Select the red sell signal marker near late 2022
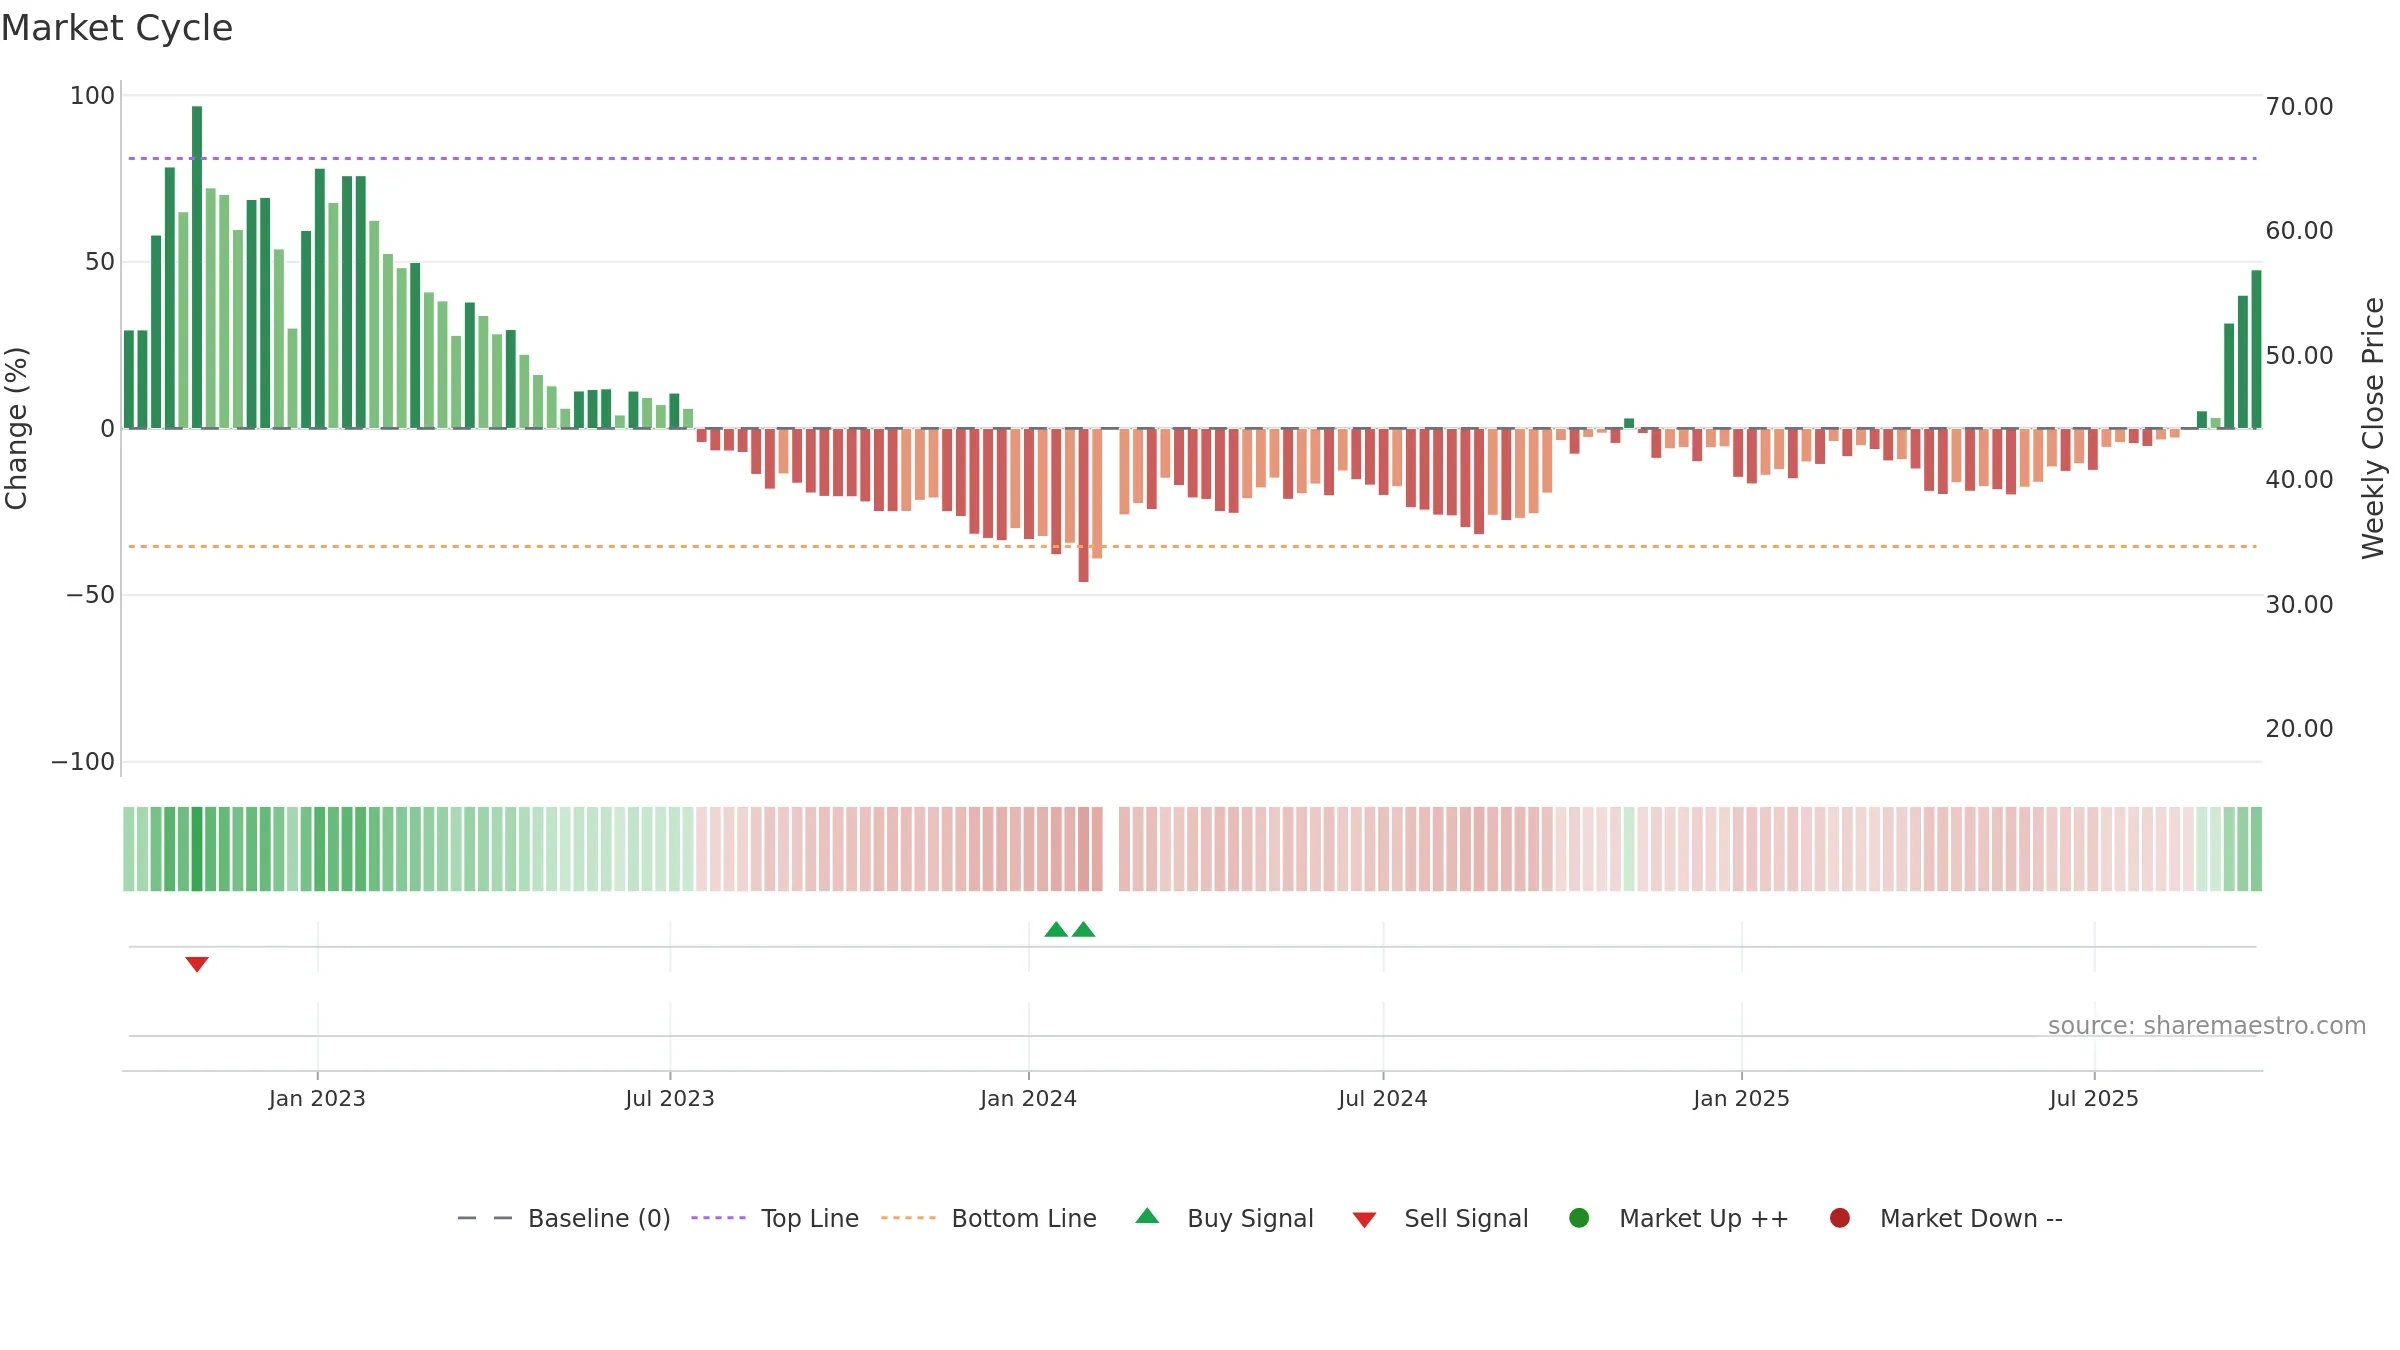Image resolution: width=2400 pixels, height=1350 pixels. (197, 964)
